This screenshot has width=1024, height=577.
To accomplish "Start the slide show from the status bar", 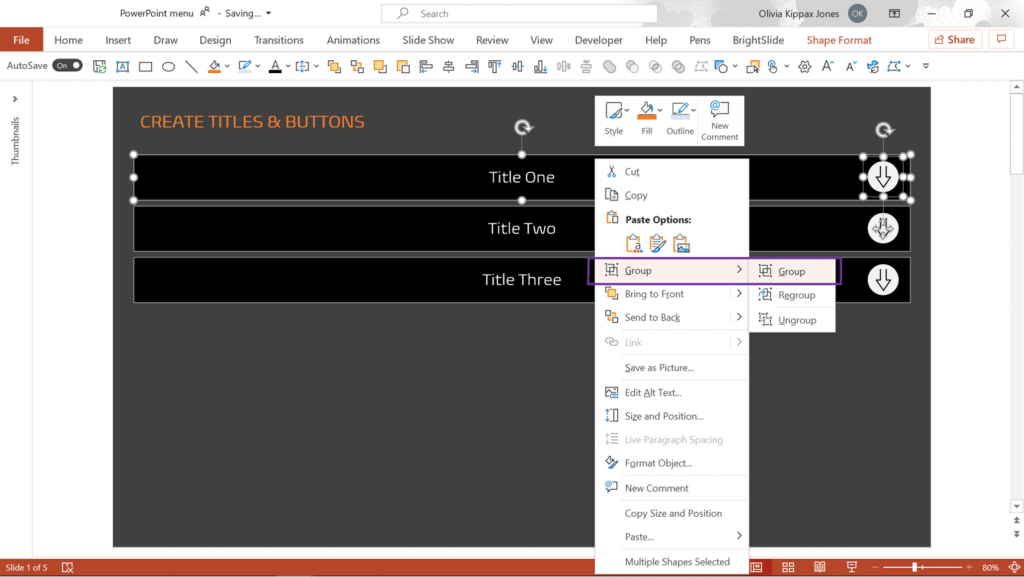I will click(x=852, y=567).
